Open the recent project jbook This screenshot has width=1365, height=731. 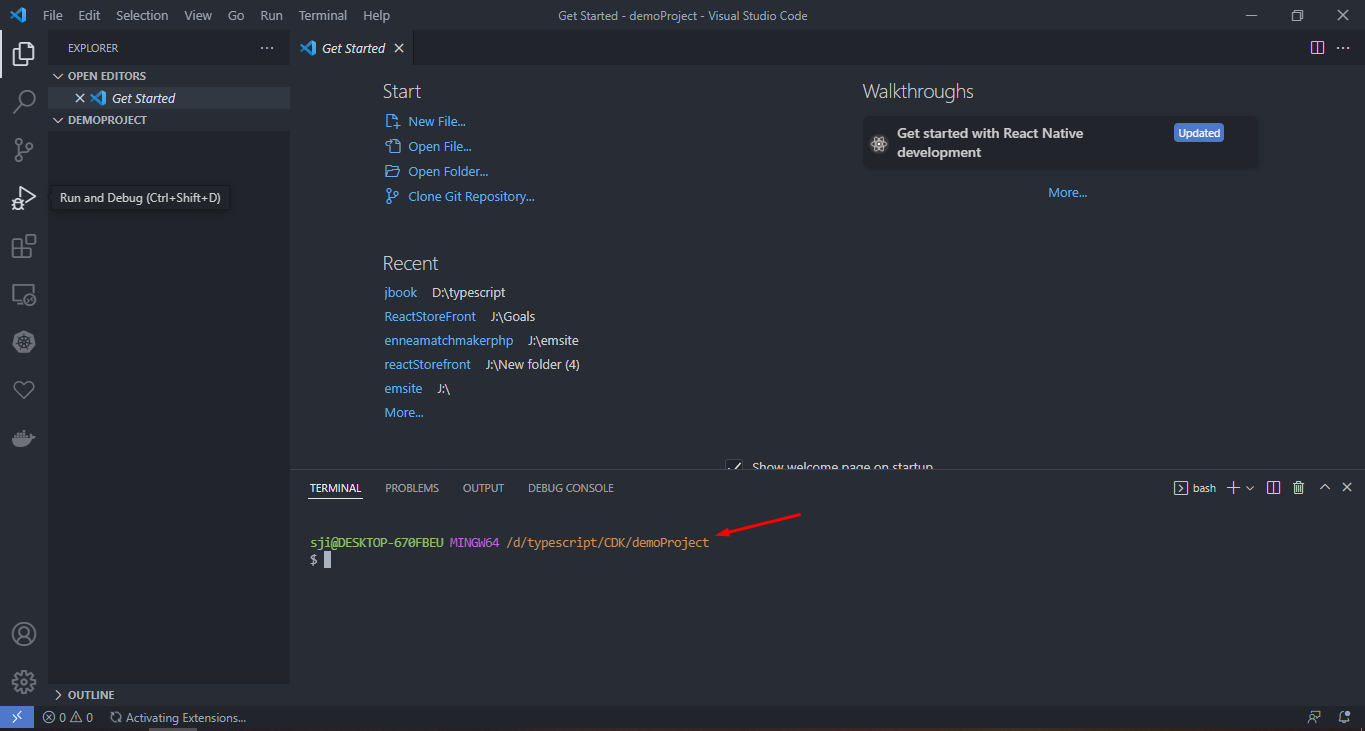click(x=400, y=292)
